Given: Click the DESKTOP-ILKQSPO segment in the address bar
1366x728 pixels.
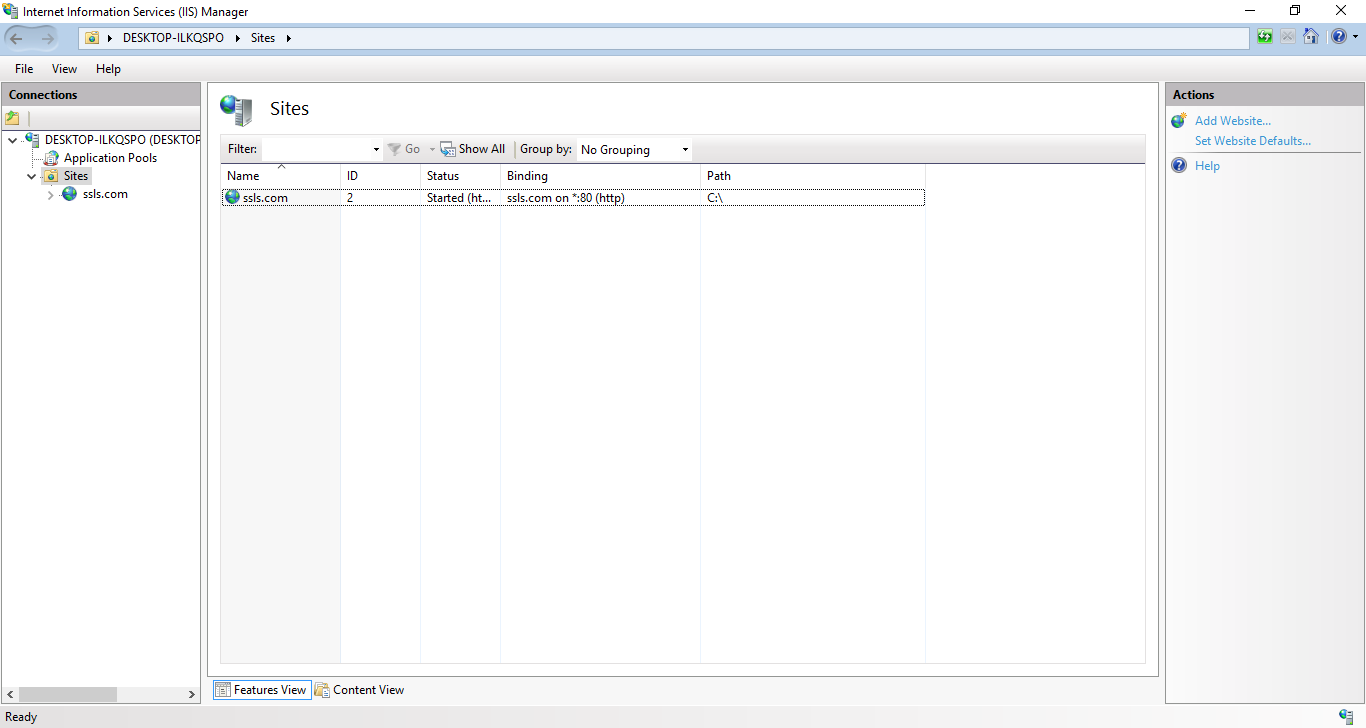Looking at the screenshot, I should tap(173, 38).
